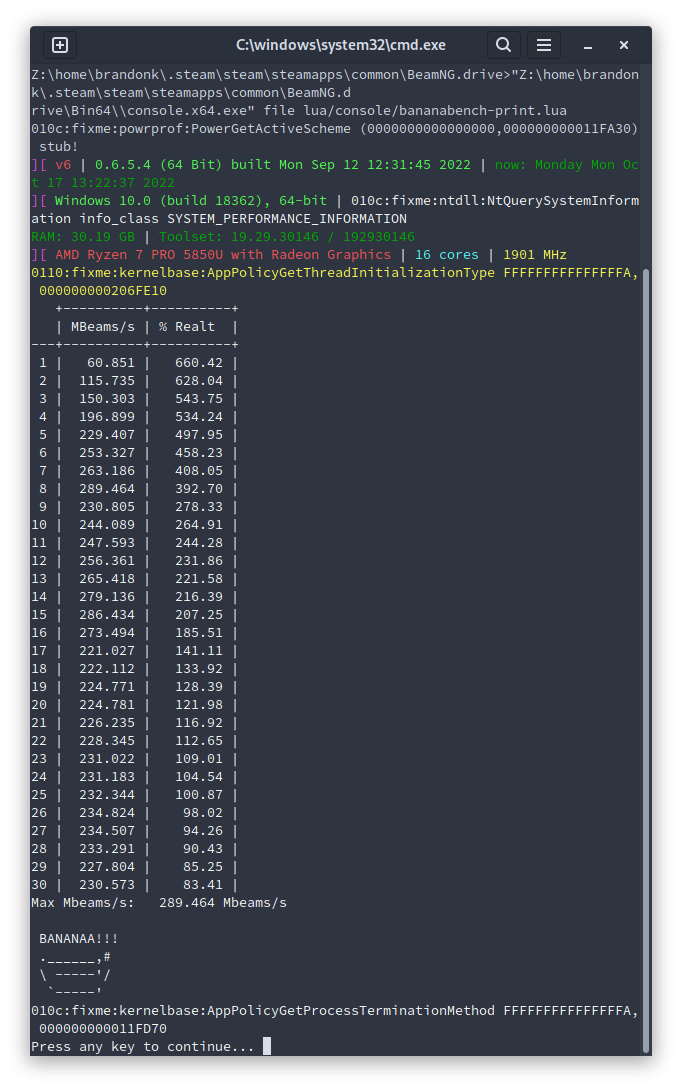Click the 265.418 value in row 13
The height and width of the screenshot is (1090, 682).
click(x=107, y=579)
